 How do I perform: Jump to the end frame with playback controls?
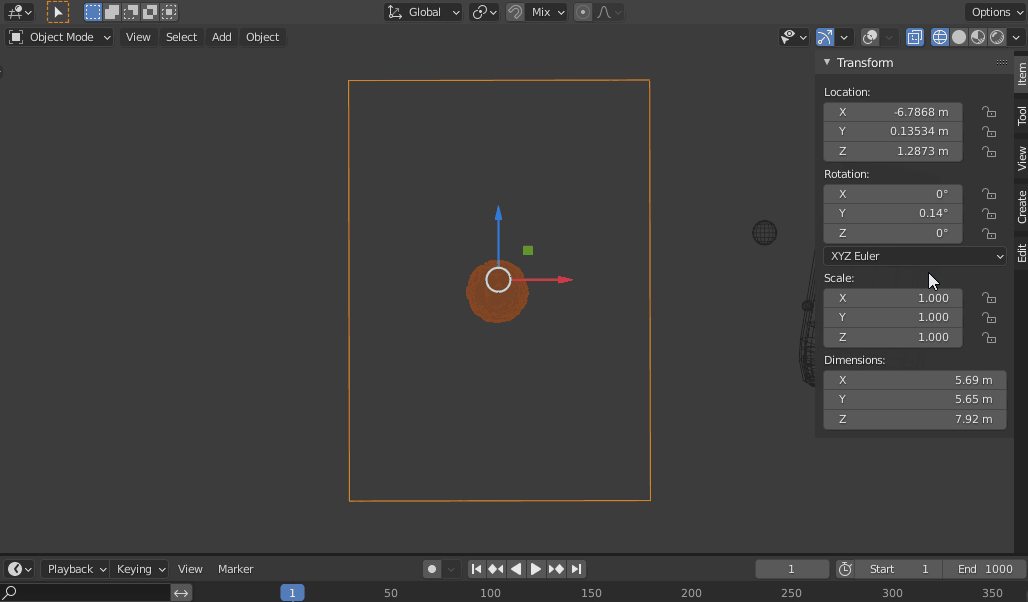pos(576,568)
